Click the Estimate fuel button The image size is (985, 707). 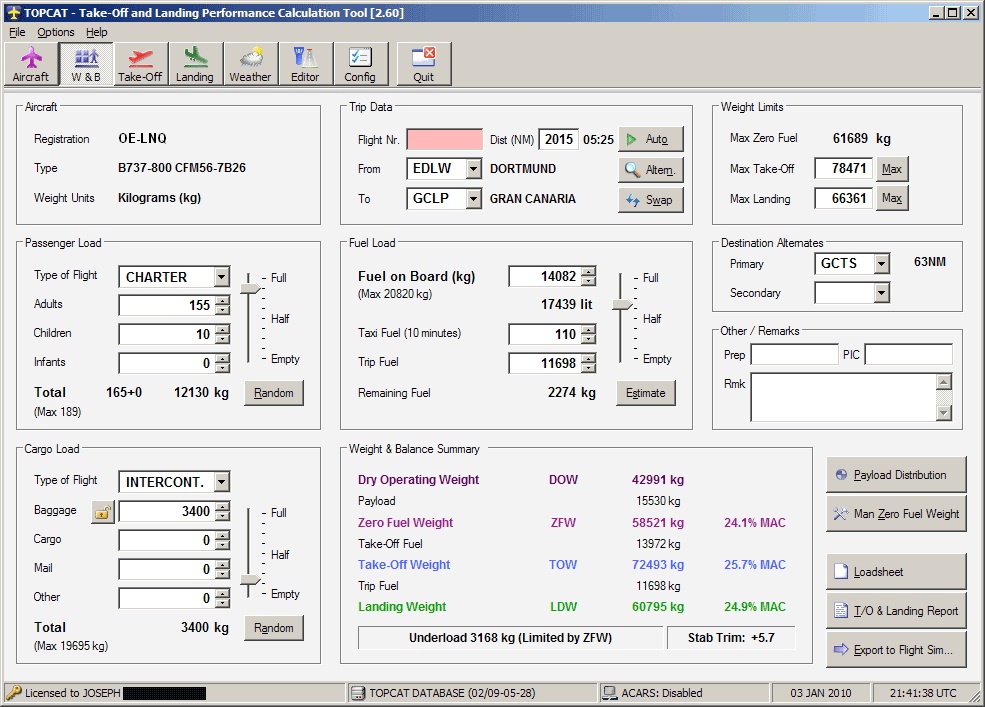coord(645,393)
